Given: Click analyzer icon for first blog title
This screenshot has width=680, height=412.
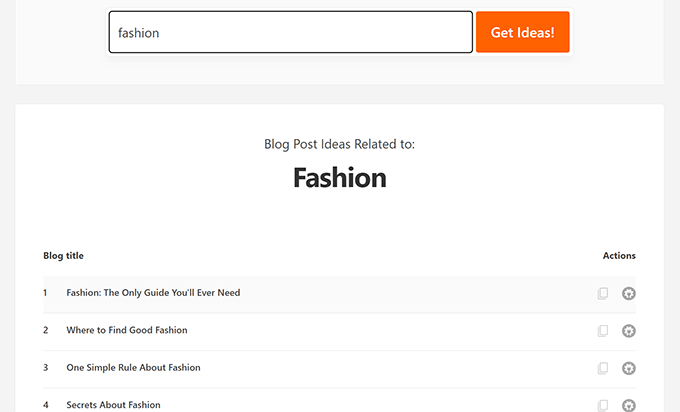Looking at the screenshot, I should [x=628, y=294].
